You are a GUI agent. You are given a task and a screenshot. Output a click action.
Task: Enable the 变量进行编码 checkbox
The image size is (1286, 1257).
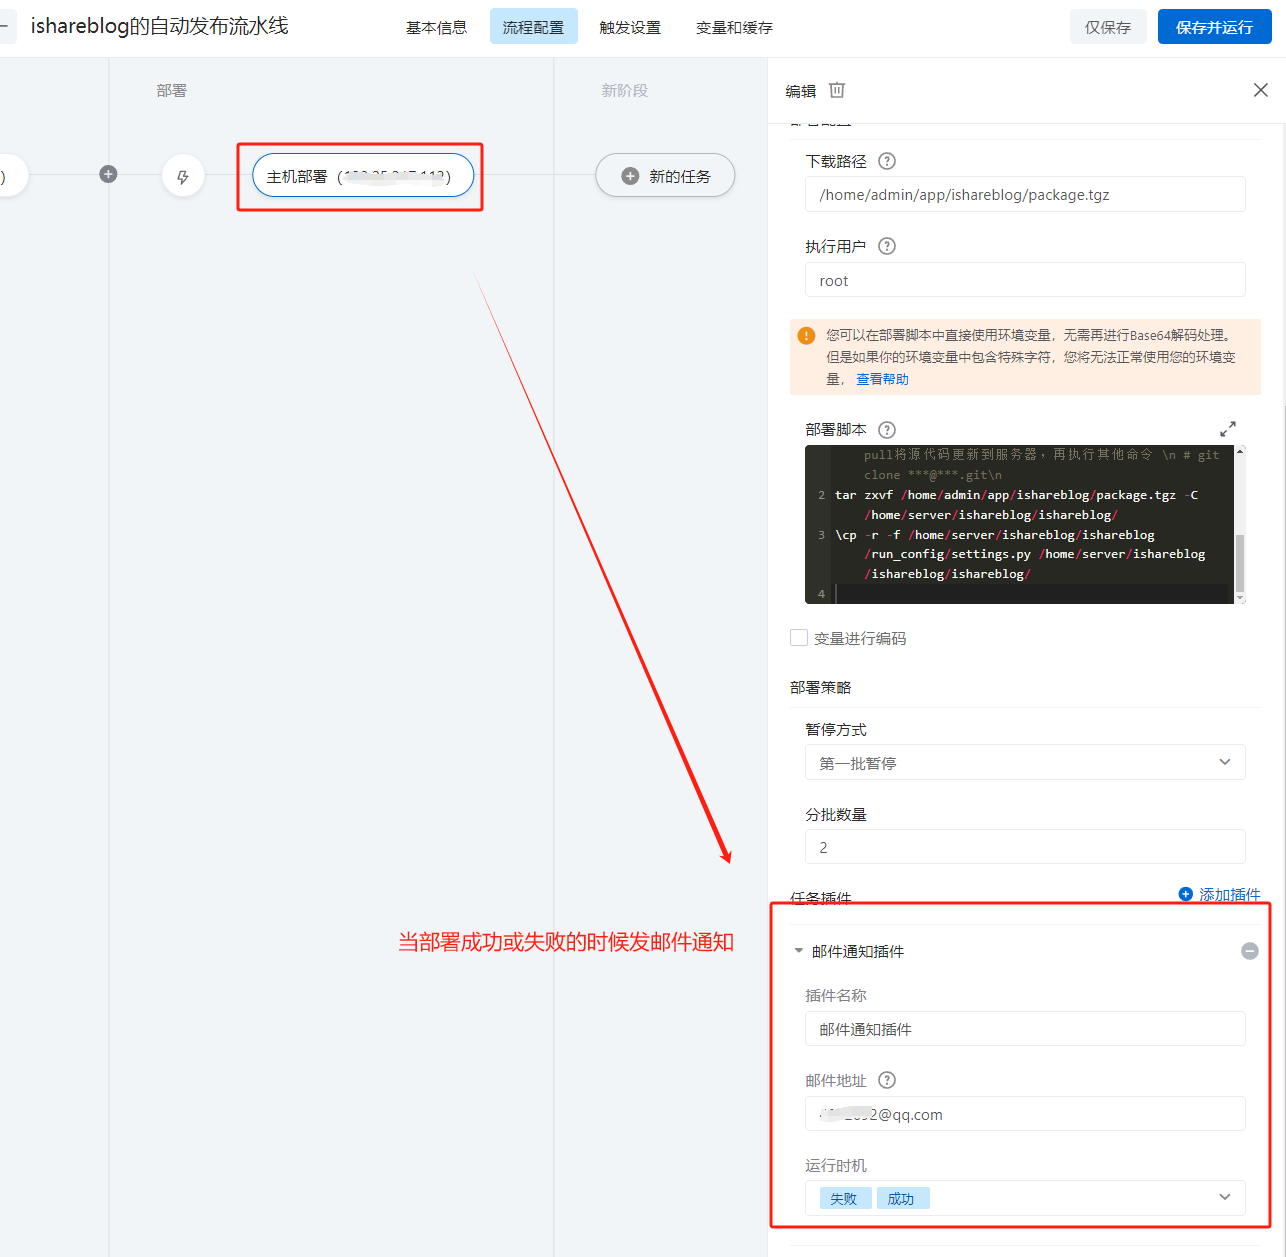tap(799, 638)
